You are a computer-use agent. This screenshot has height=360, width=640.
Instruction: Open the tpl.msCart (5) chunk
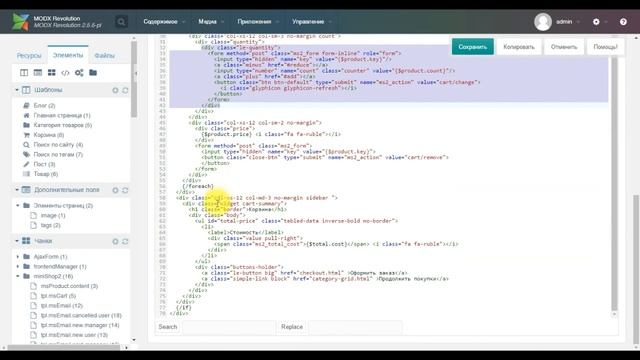(x=58, y=296)
